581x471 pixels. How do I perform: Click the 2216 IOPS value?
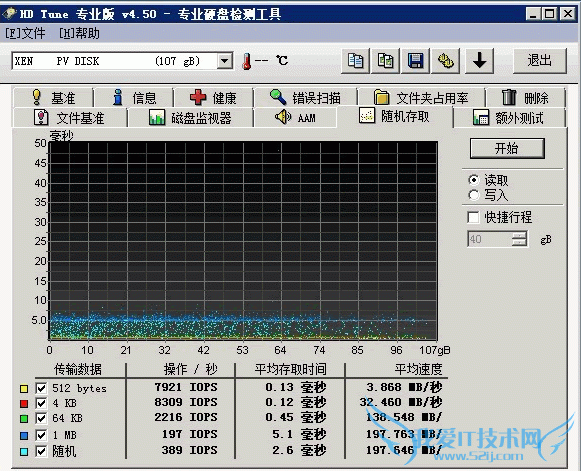186,417
